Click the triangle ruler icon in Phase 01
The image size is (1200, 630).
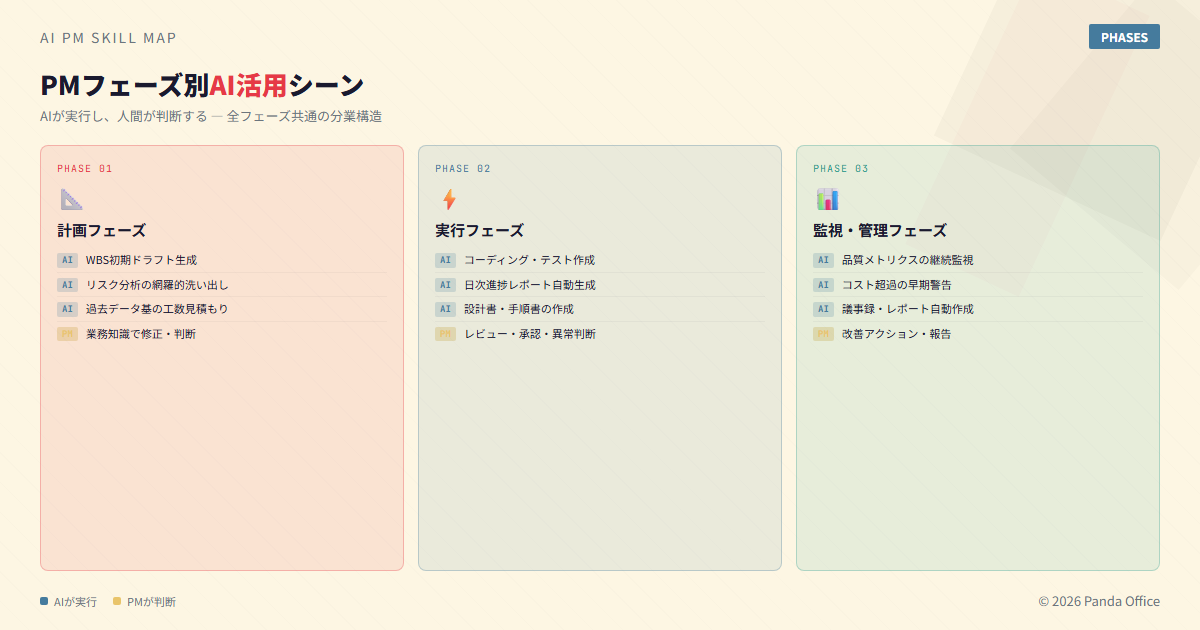click(71, 199)
